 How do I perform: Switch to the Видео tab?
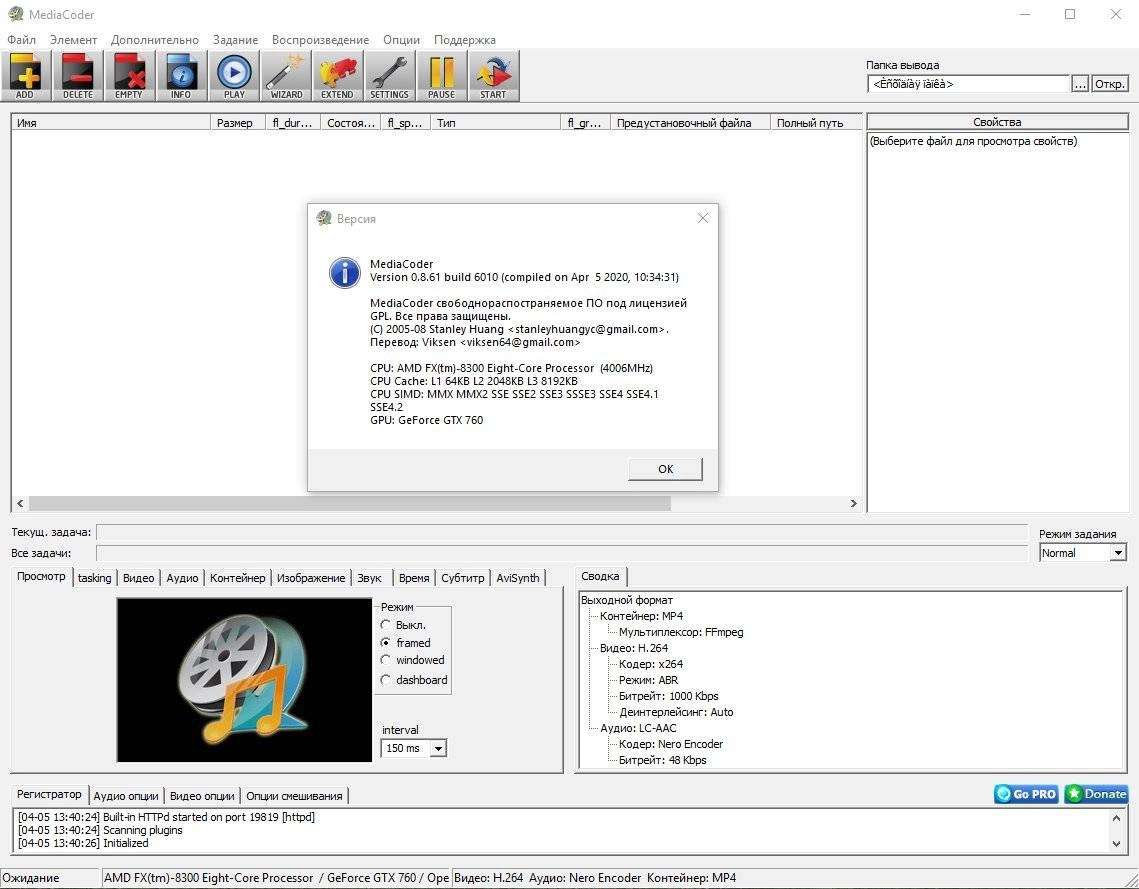pos(139,578)
